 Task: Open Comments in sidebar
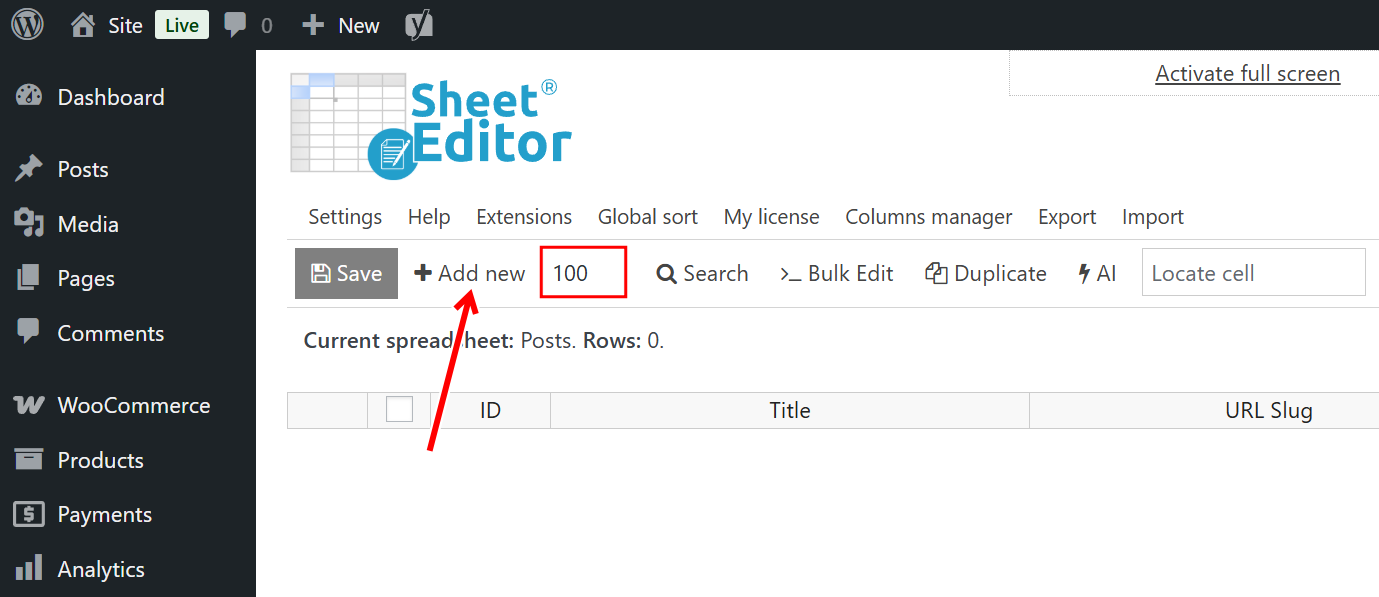coord(111,333)
